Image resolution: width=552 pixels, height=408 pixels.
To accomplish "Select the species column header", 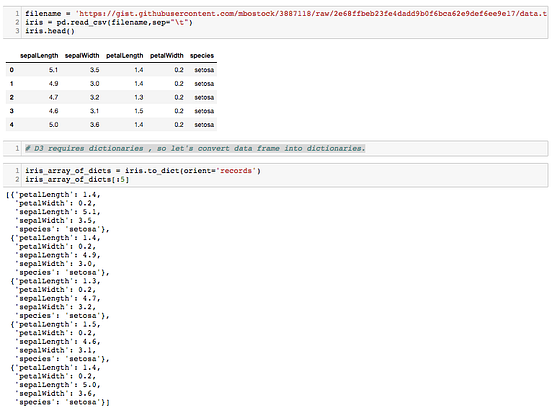I will click(x=202, y=56).
